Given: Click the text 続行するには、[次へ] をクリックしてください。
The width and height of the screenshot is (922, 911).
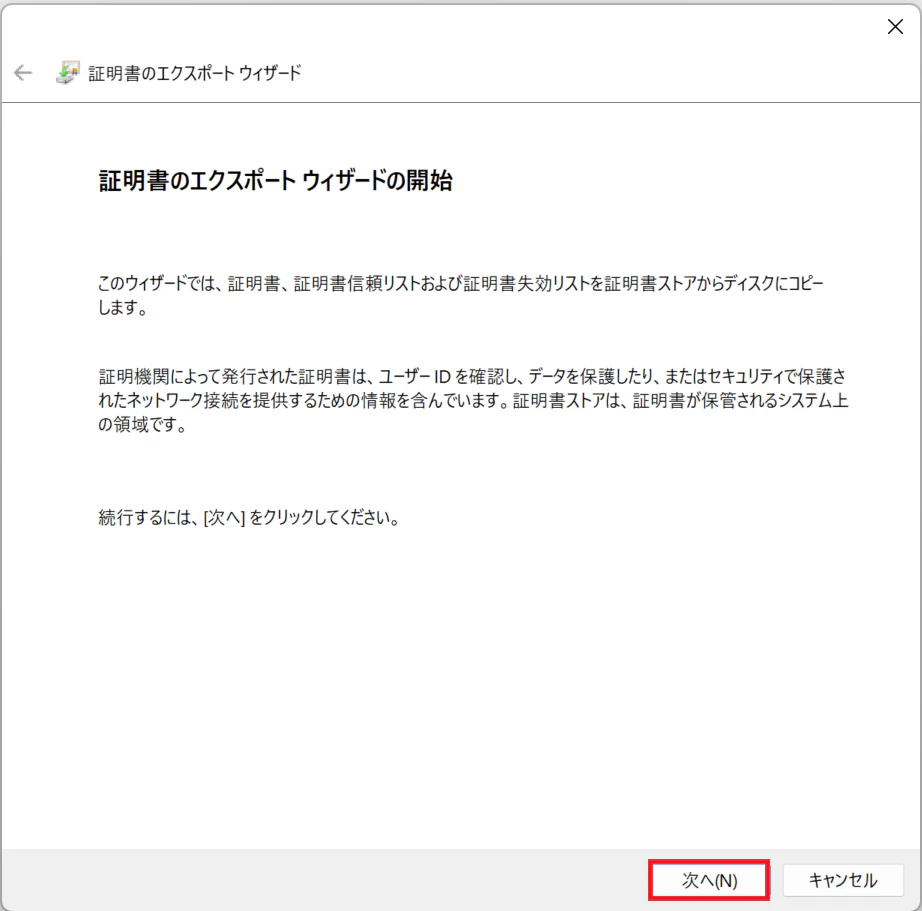Looking at the screenshot, I should 249,518.
